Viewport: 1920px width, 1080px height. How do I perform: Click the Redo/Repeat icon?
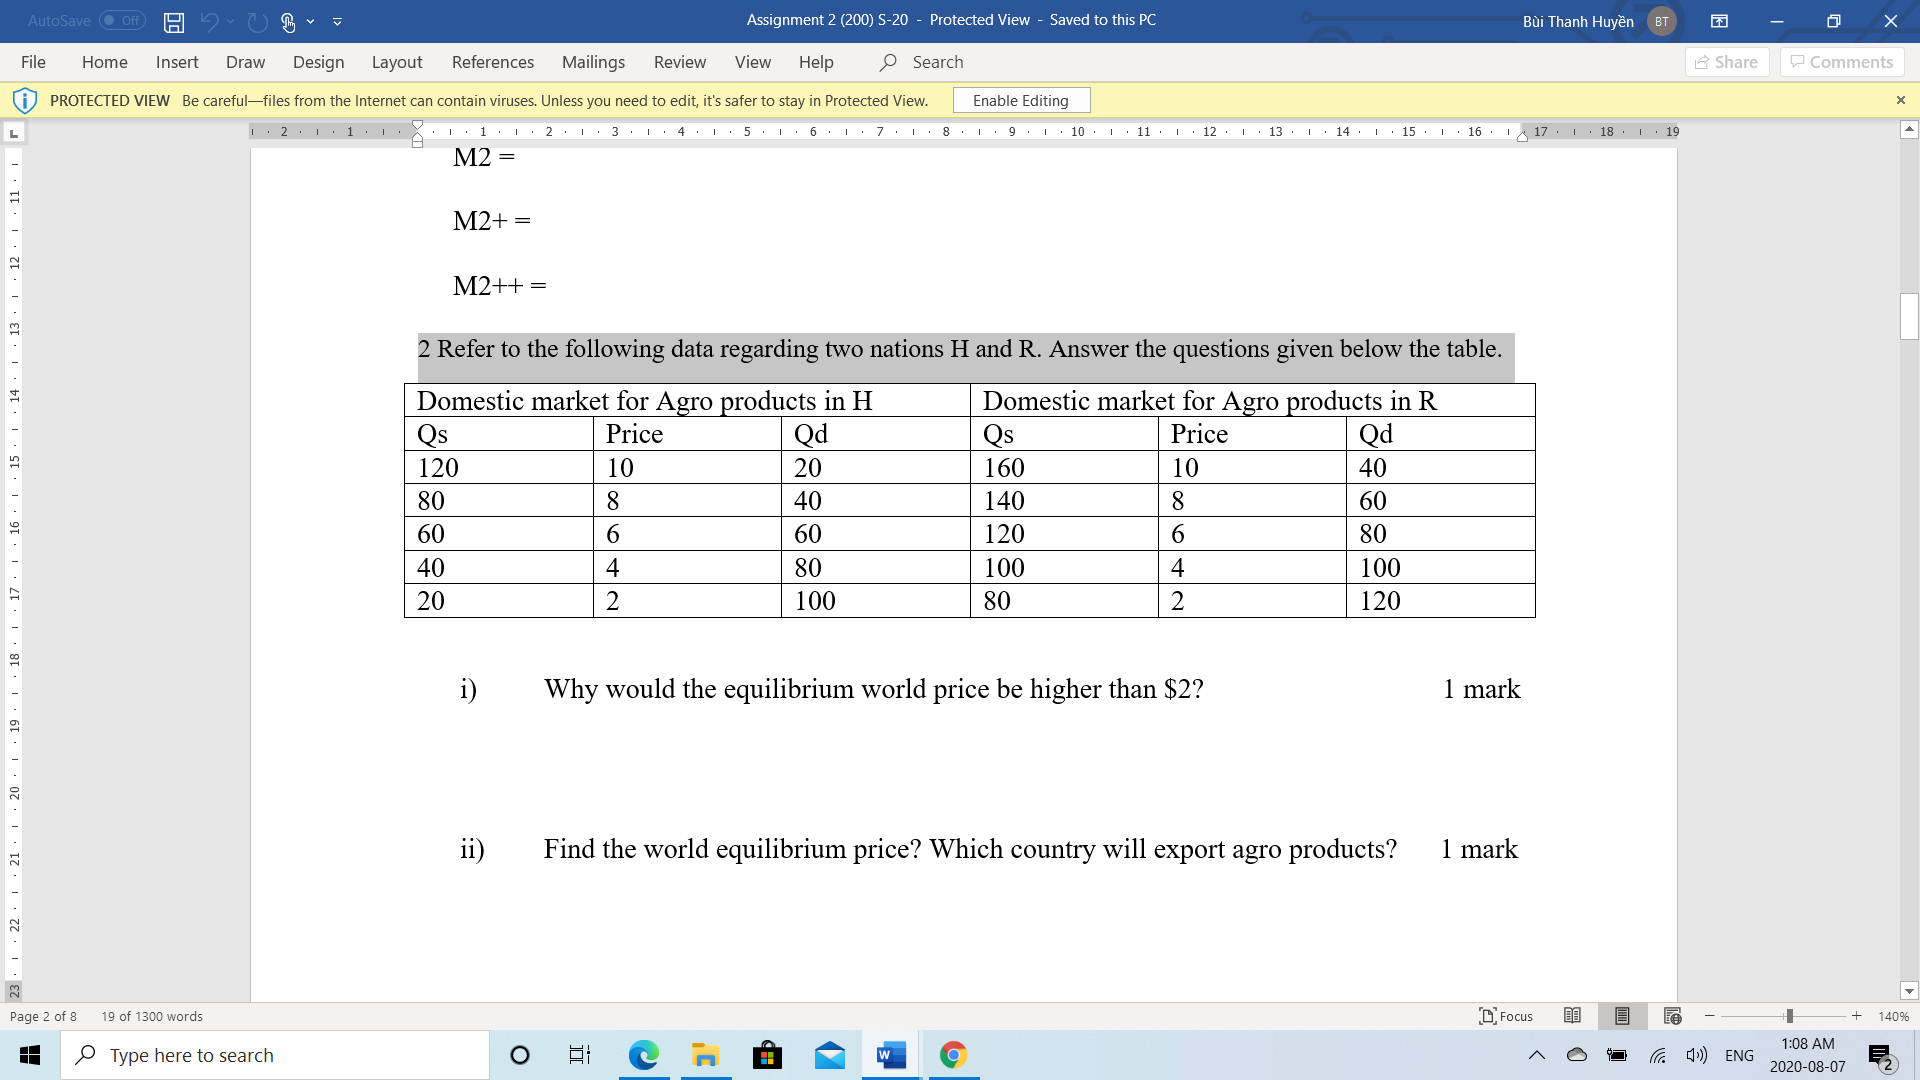pyautogui.click(x=257, y=21)
